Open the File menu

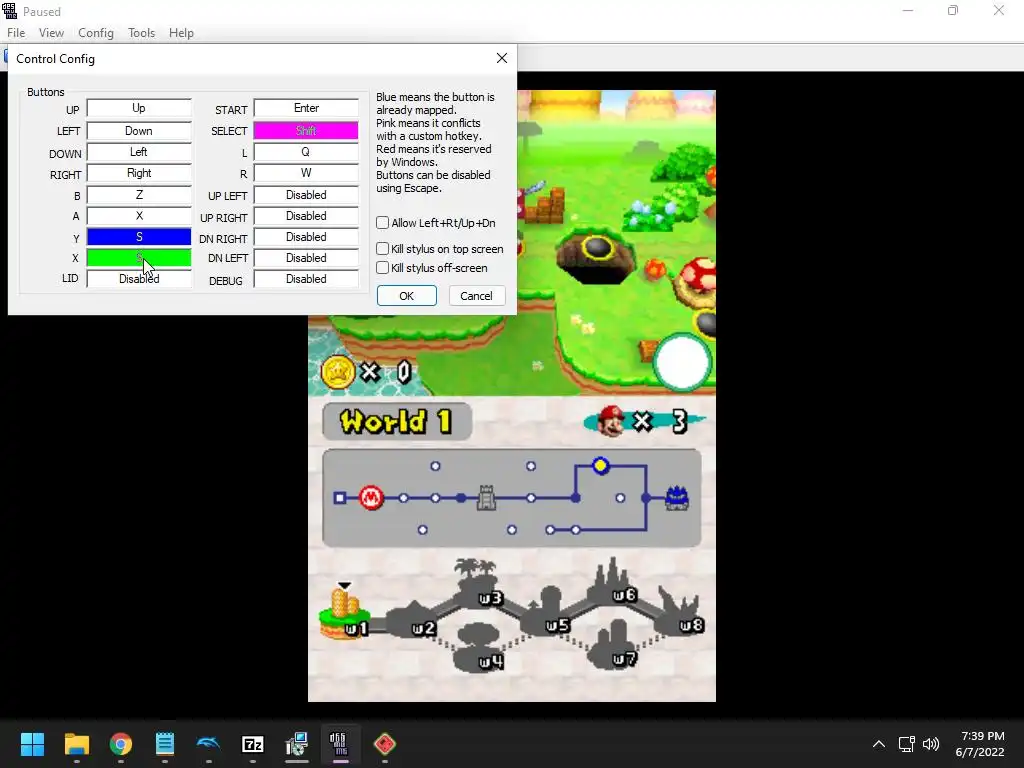(16, 33)
